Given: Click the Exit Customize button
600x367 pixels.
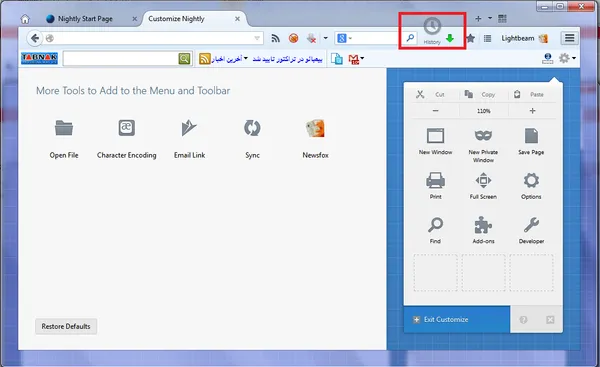Looking at the screenshot, I should pyautogui.click(x=457, y=320).
